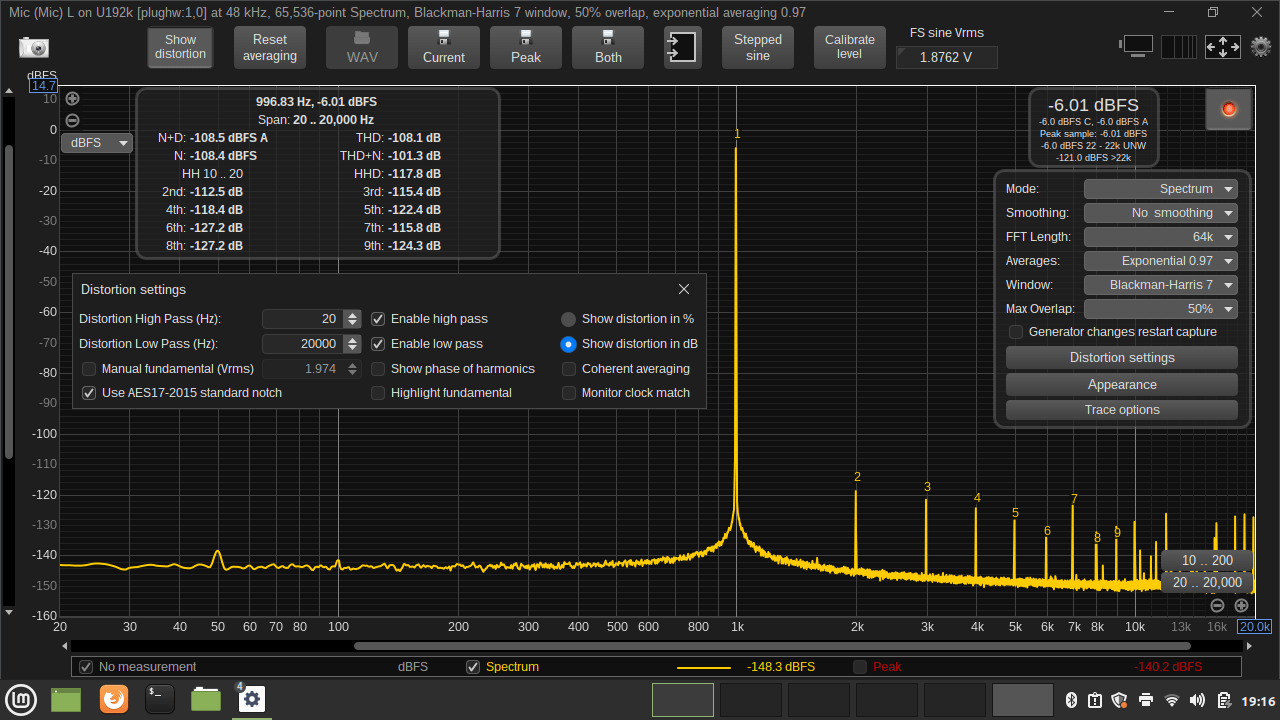Toggle scrollbars display icon

pos(1137,46)
